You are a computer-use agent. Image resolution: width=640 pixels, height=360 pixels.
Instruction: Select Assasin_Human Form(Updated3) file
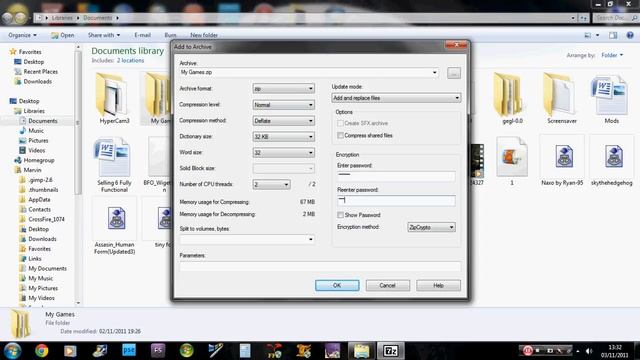pos(114,226)
